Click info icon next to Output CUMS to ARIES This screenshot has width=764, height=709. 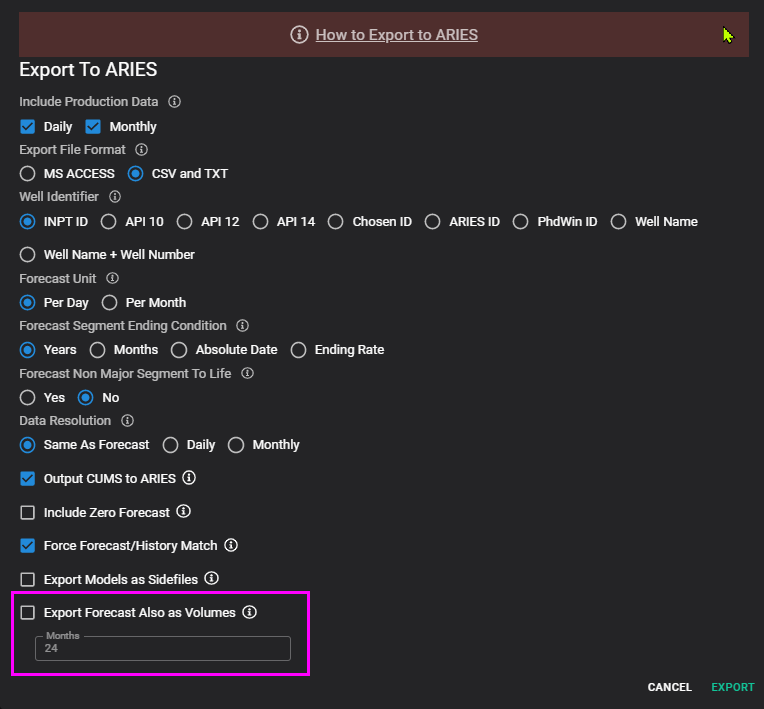[189, 478]
